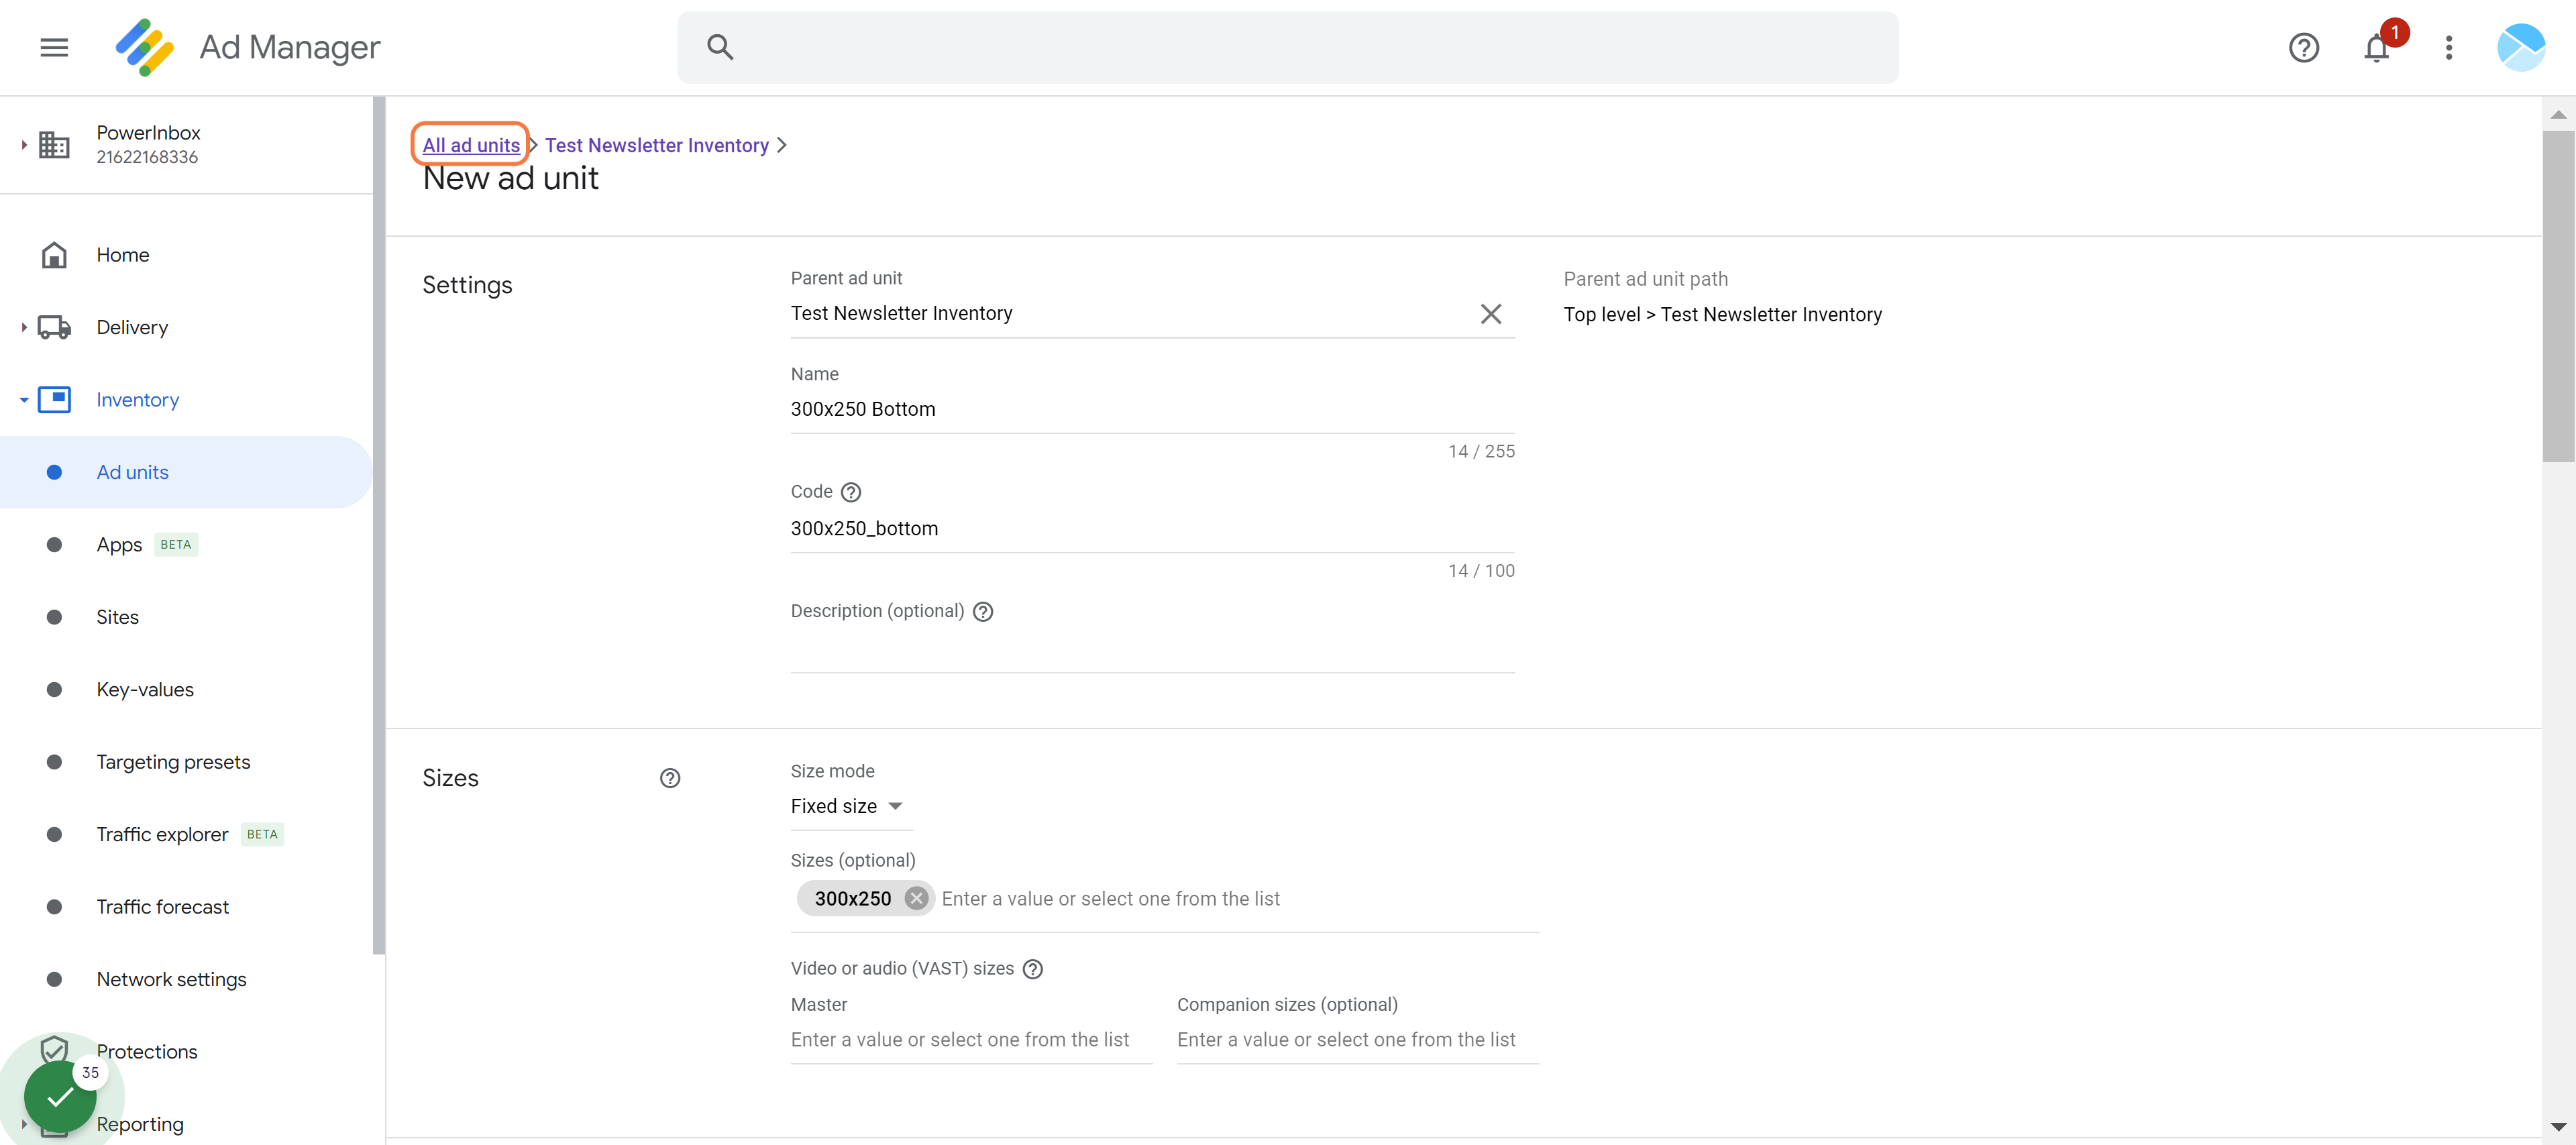Screen dimensions: 2576x1145
Task: Open the help question mark icon
Action: coord(2303,47)
